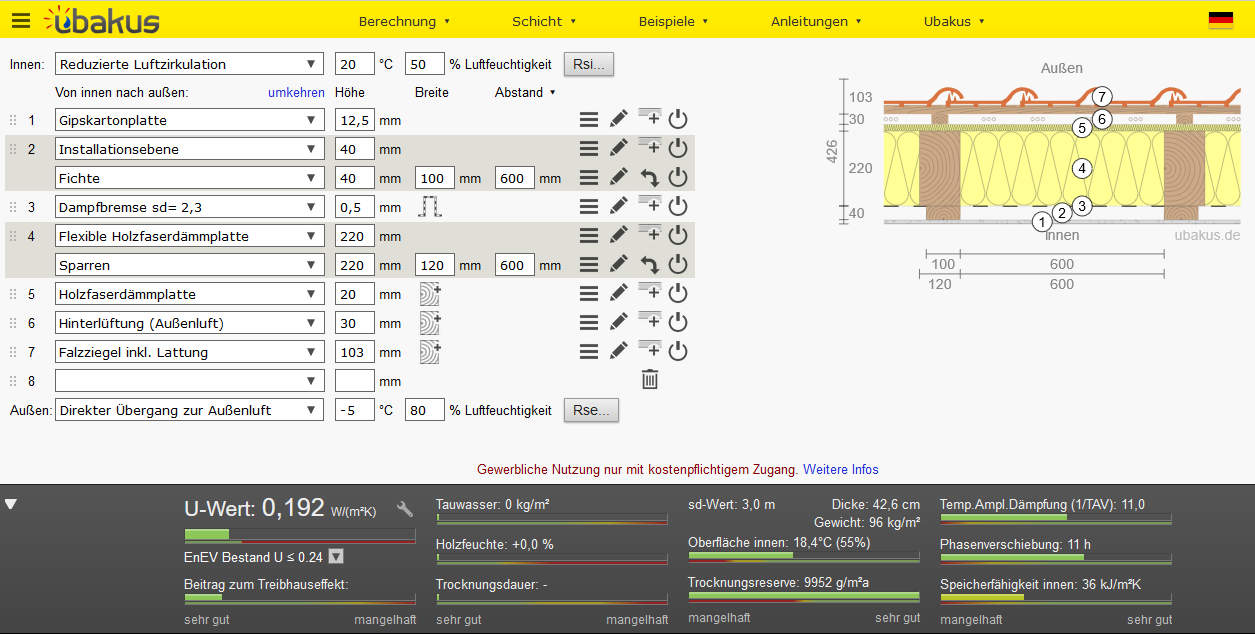Image resolution: width=1255 pixels, height=634 pixels.
Task: Click the wrench icon beside U-Wert
Action: [x=405, y=509]
